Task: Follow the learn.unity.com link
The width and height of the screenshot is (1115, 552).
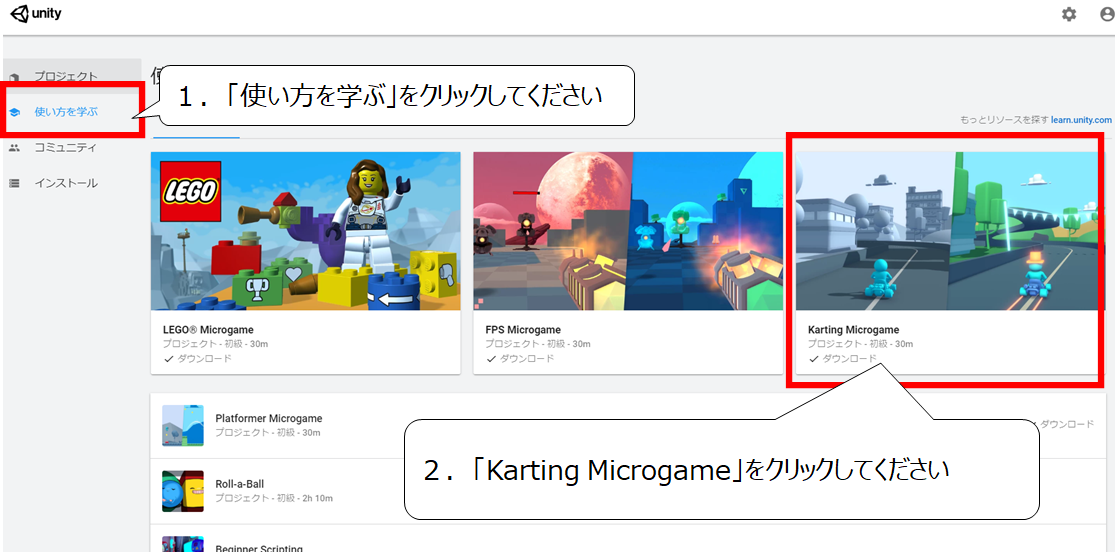Action: click(x=1082, y=120)
